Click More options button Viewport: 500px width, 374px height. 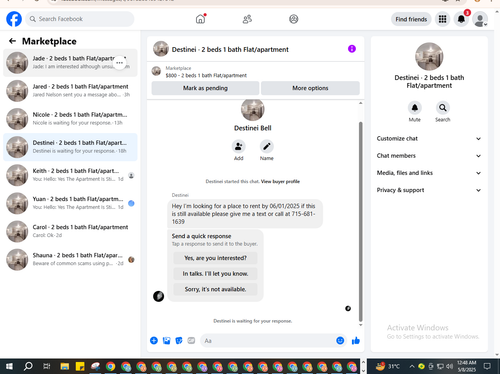310,88
